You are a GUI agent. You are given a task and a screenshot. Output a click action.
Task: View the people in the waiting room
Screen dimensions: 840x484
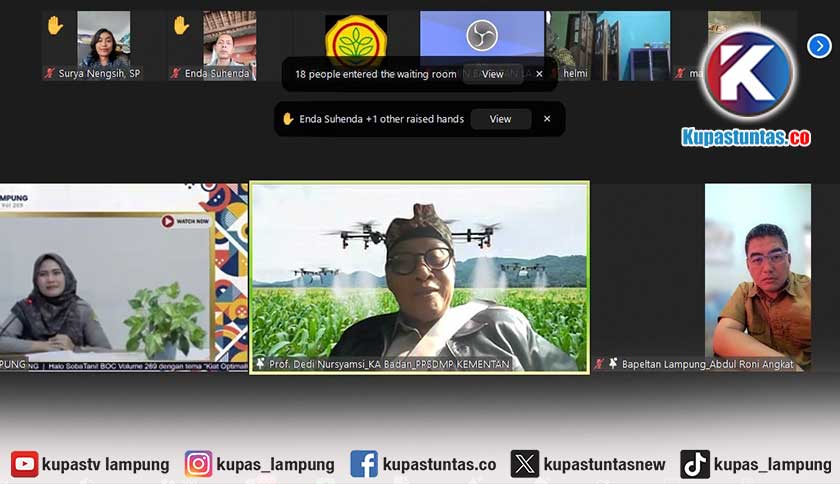[x=492, y=74]
